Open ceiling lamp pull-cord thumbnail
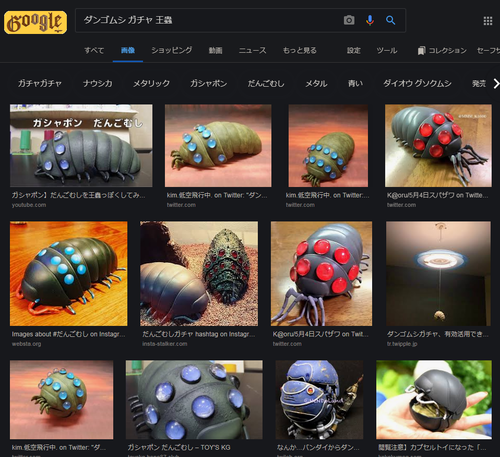The image size is (500, 457). 438,273
